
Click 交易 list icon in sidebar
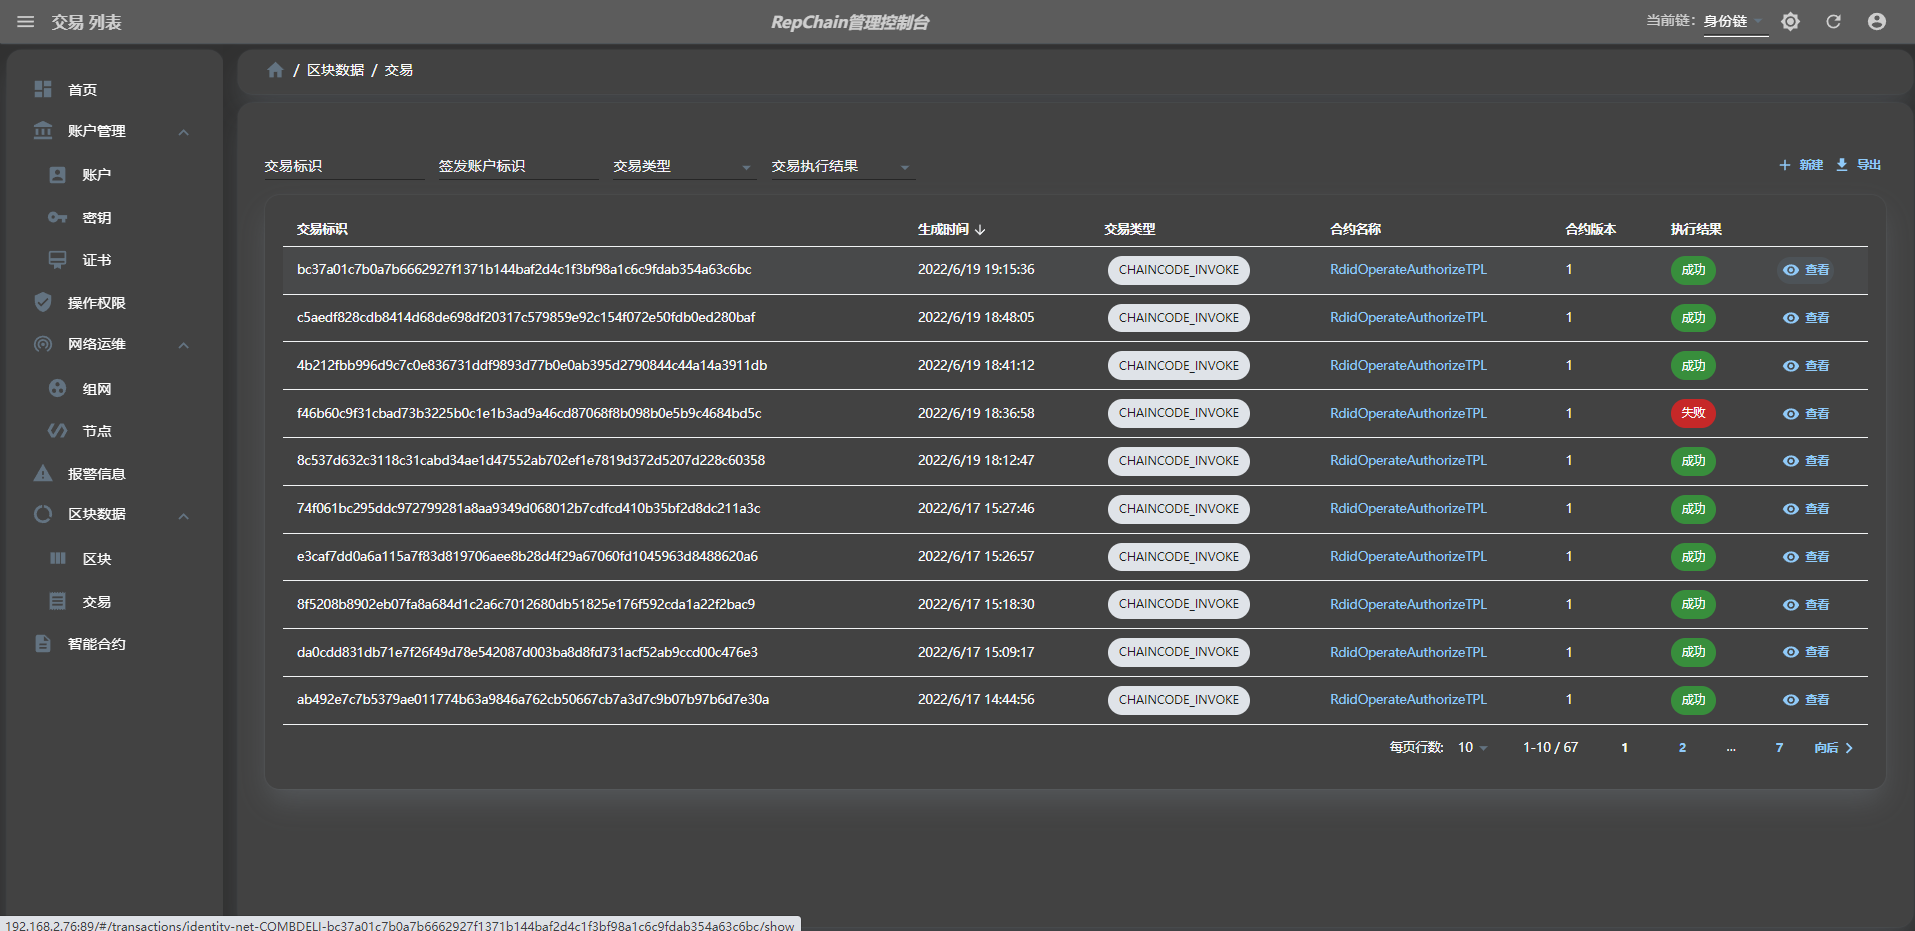pyautogui.click(x=58, y=601)
